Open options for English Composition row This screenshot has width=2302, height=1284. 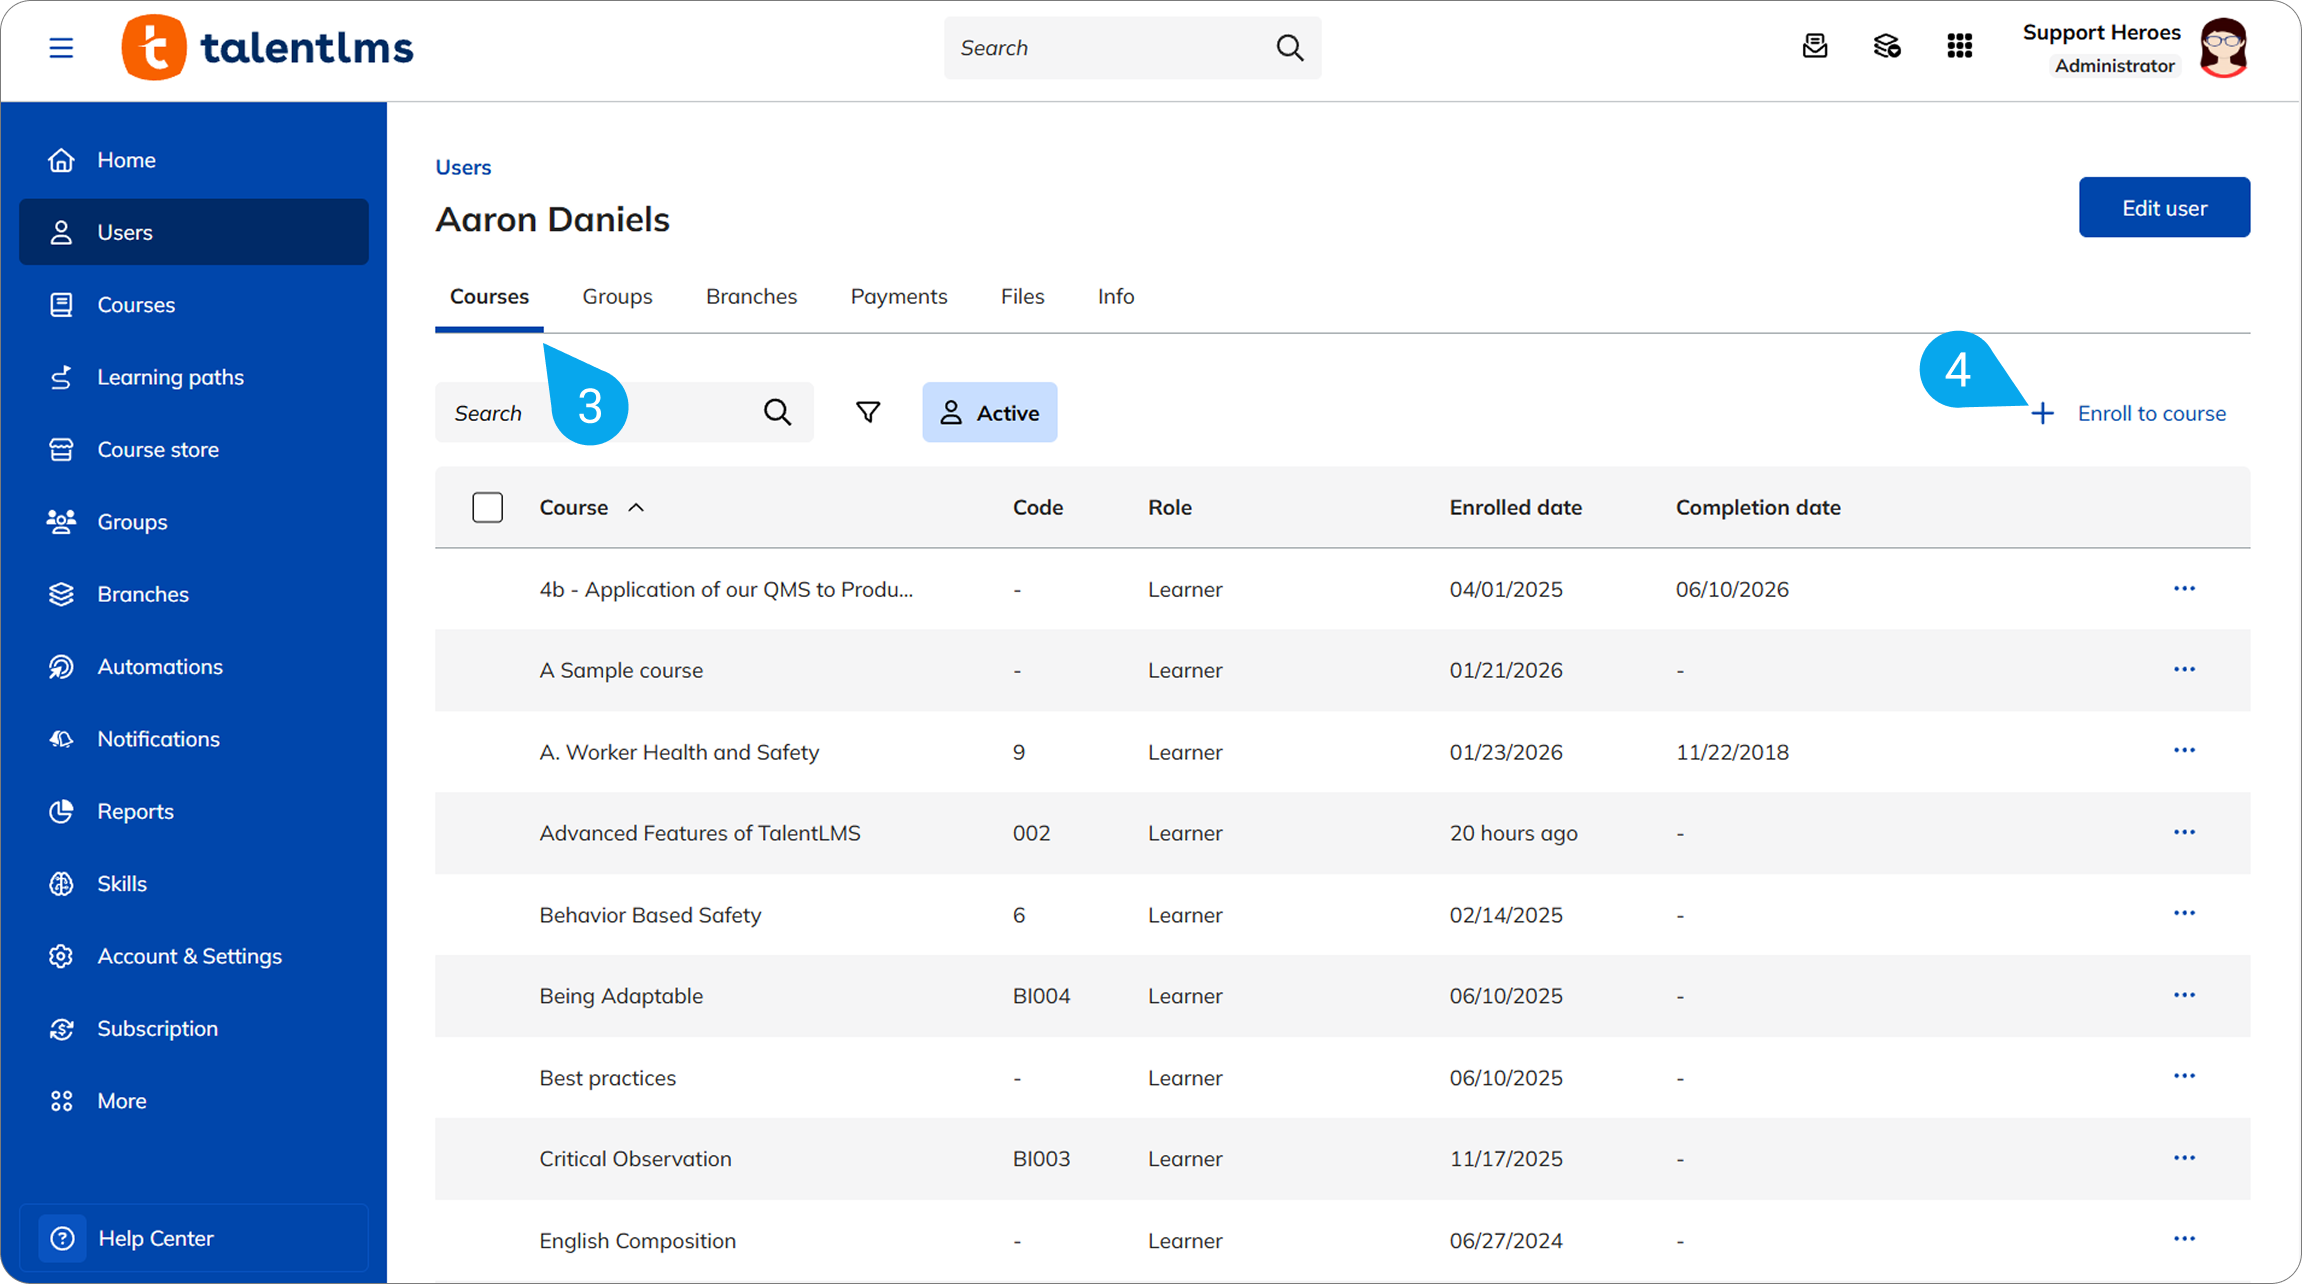click(2184, 1239)
